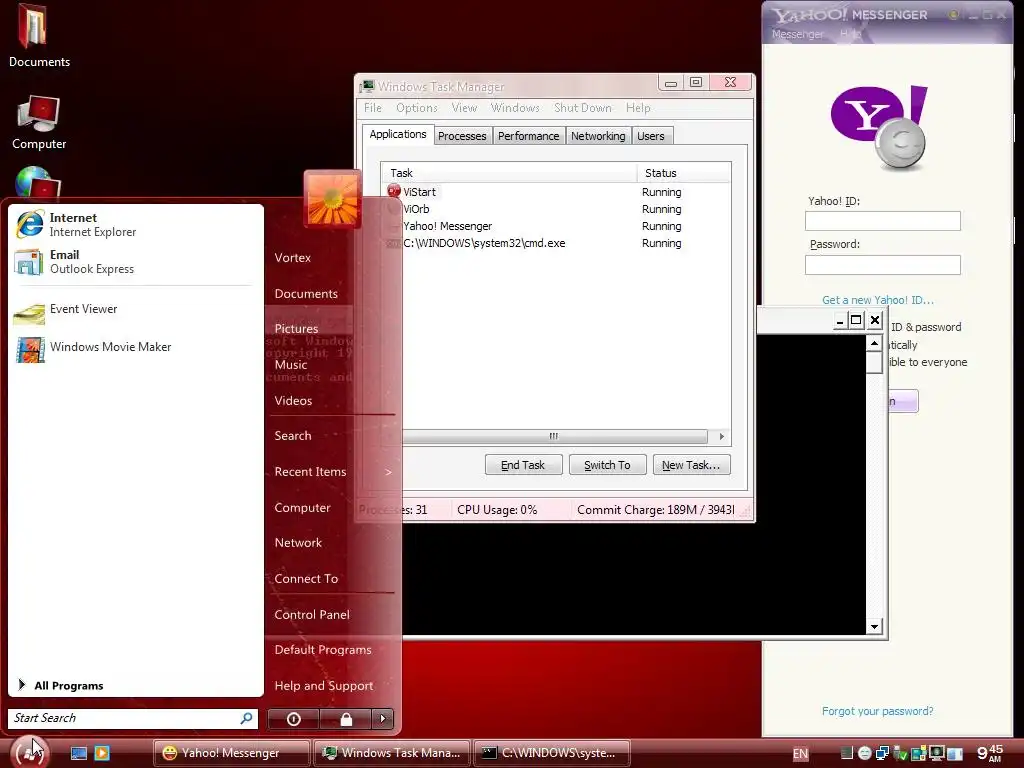The width and height of the screenshot is (1024, 768).
Task: Expand Recent Items submenu arrow
Action: coord(388,472)
